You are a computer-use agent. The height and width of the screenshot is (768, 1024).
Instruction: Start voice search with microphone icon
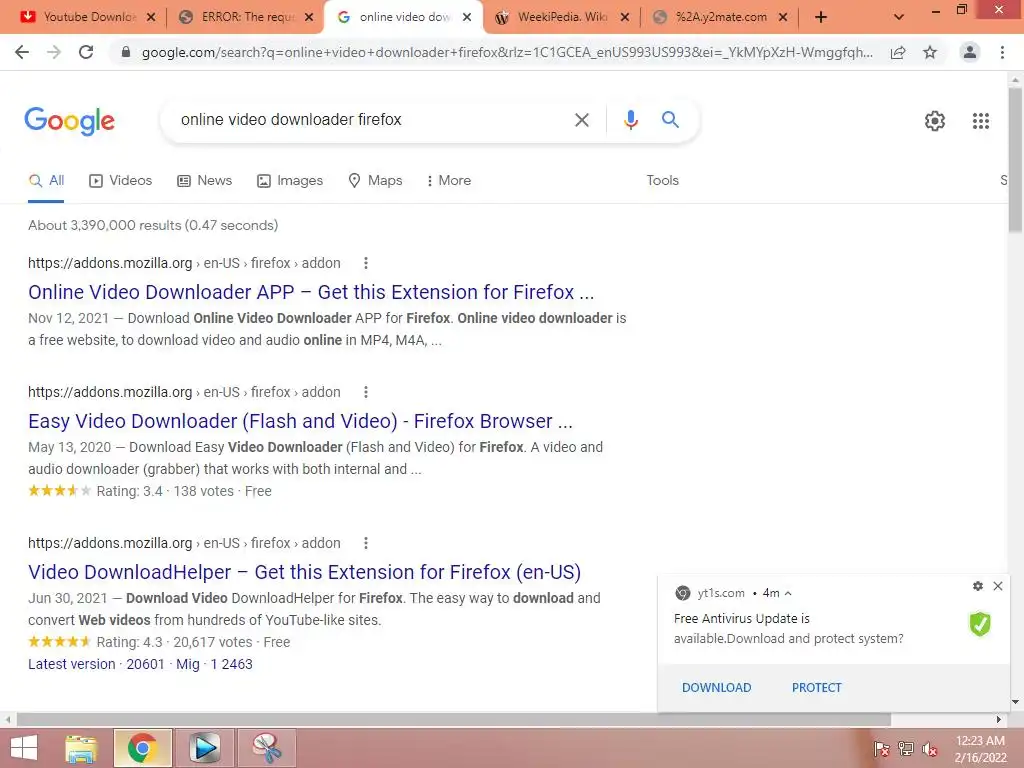click(x=630, y=120)
